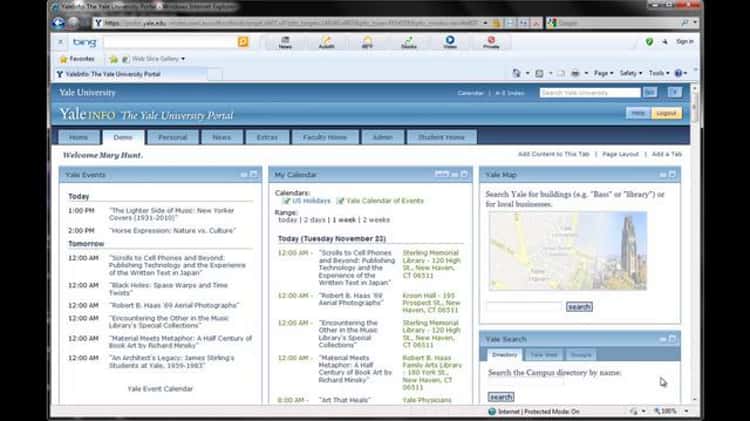Go back with the browser Back arrow
This screenshot has width=750, height=421.
(59, 22)
